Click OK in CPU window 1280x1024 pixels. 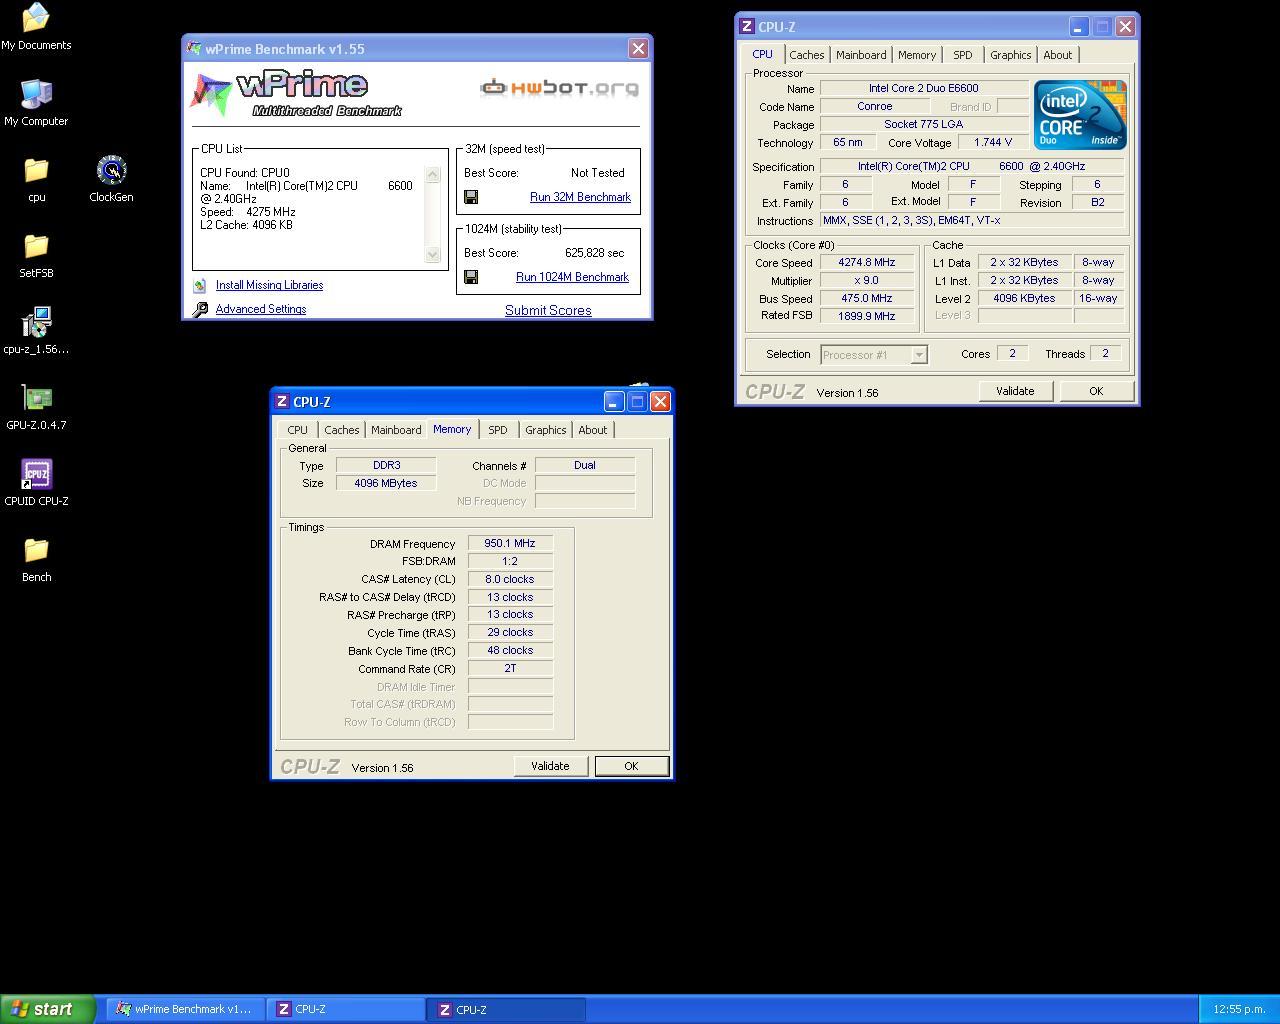1096,391
